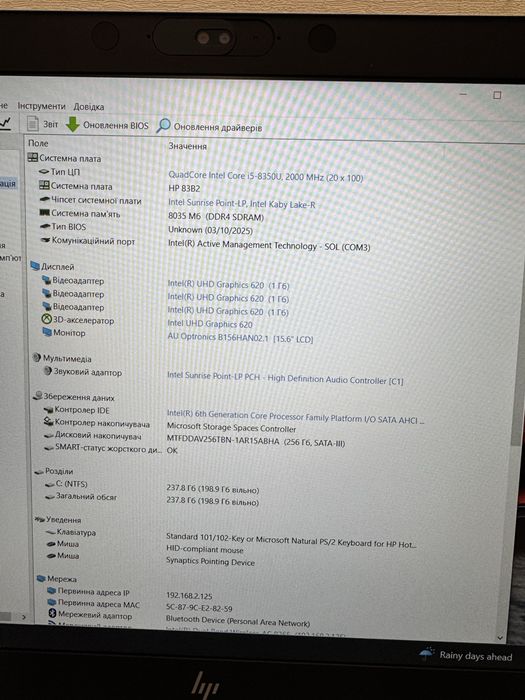The height and width of the screenshot is (700, 525).
Task: Click the Оновлення драйверів magnifier icon
Action: coord(163,126)
